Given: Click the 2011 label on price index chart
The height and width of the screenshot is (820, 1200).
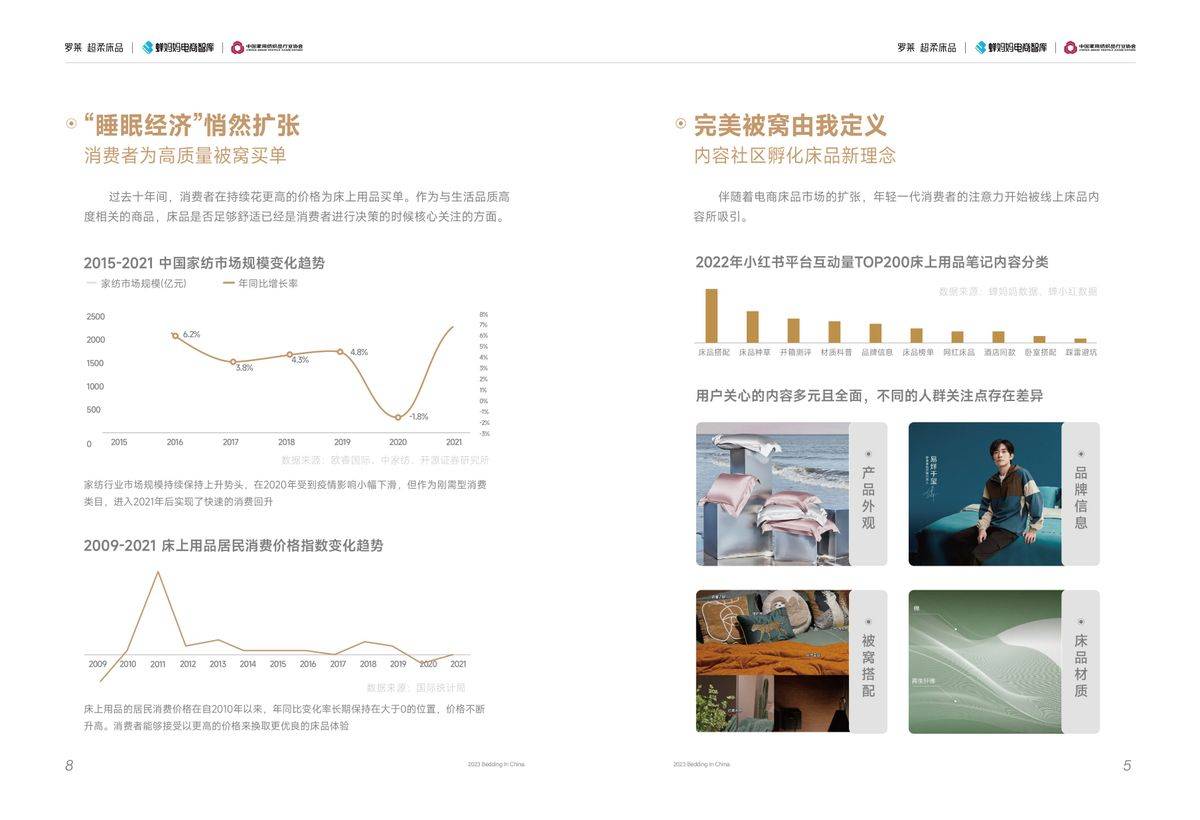Looking at the screenshot, I should tap(158, 664).
